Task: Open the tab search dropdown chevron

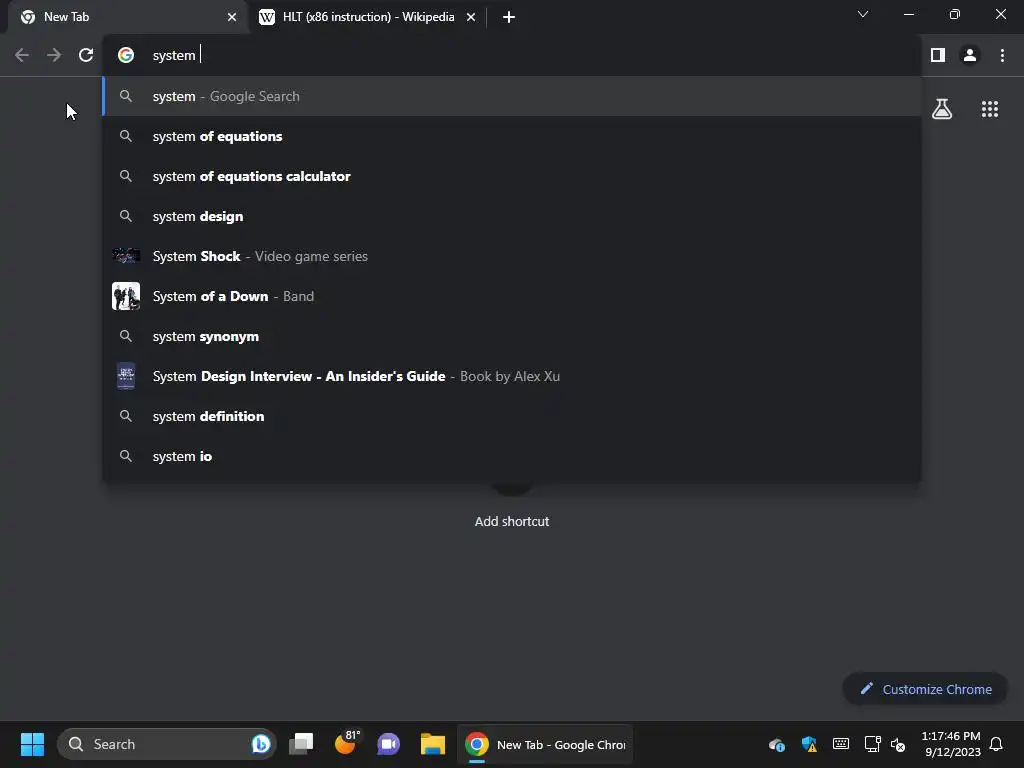Action: pos(863,14)
